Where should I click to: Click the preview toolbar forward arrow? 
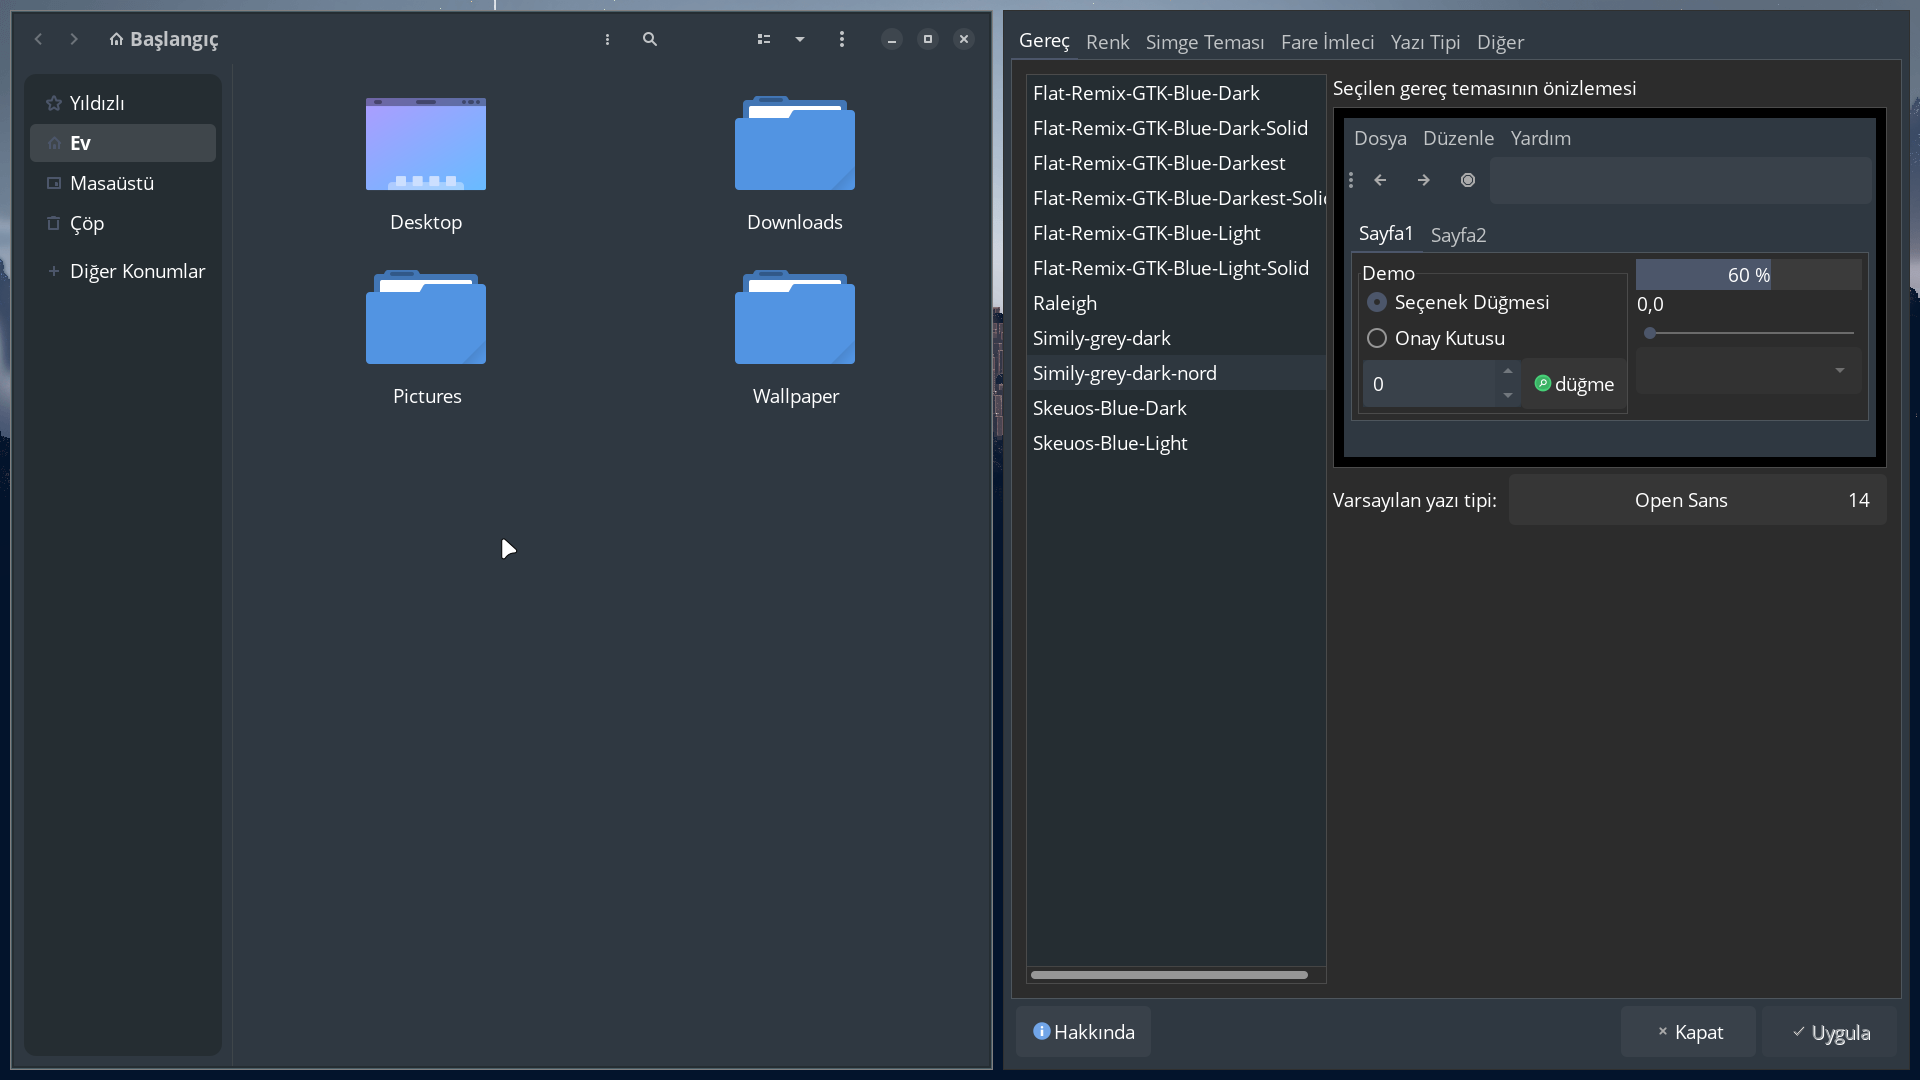[x=1423, y=180]
